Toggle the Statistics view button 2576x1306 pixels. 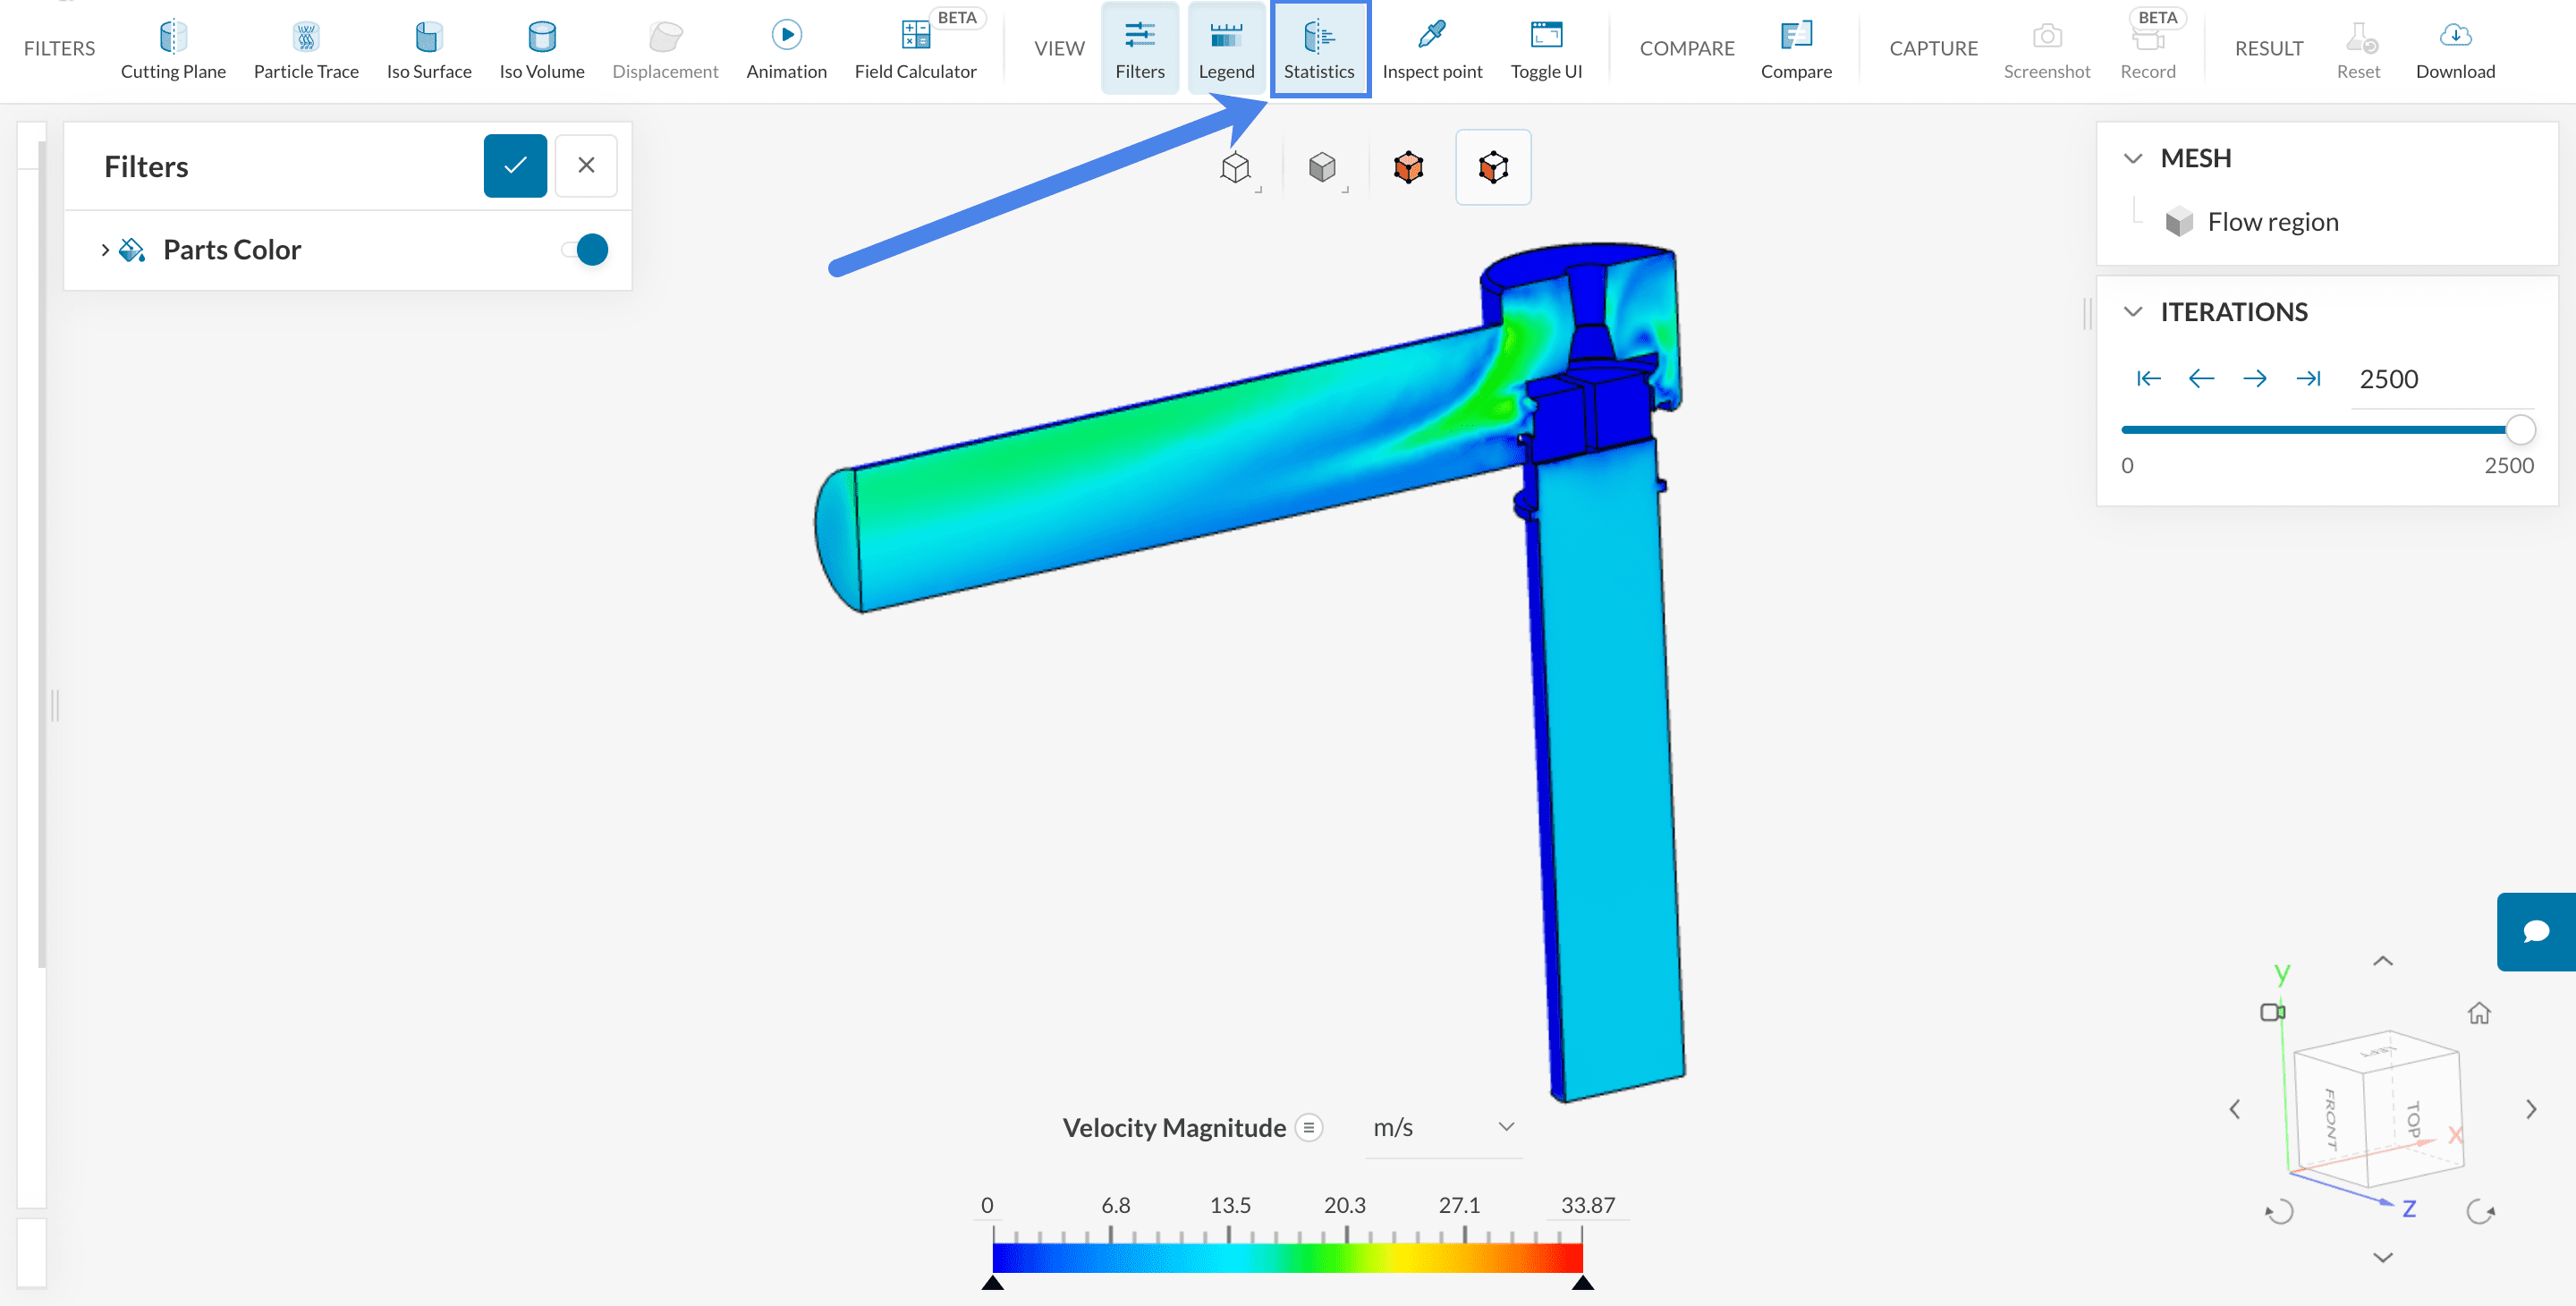[x=1318, y=50]
